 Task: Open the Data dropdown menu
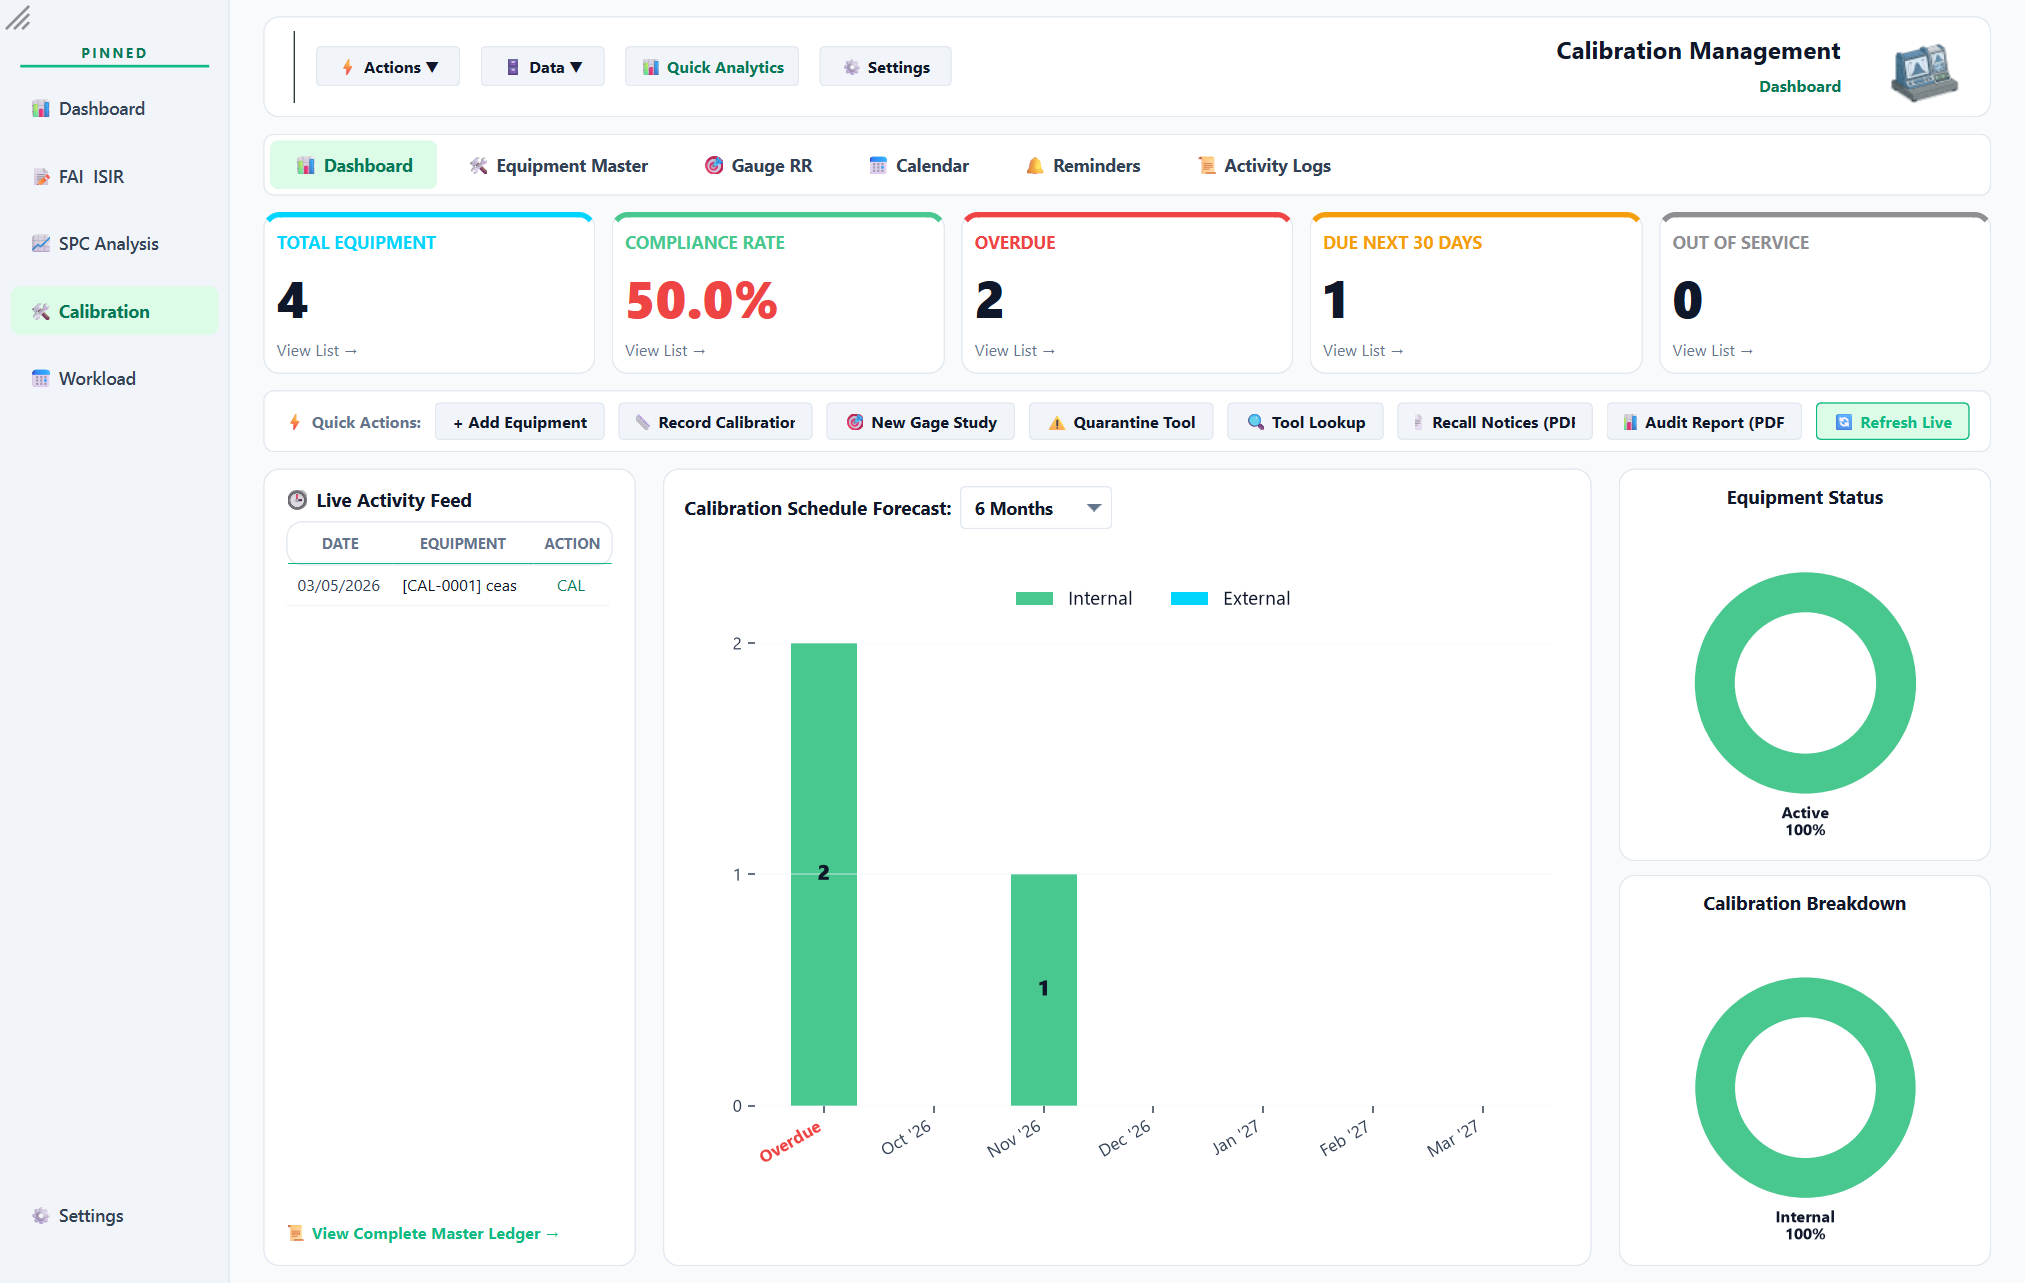pyautogui.click(x=543, y=67)
